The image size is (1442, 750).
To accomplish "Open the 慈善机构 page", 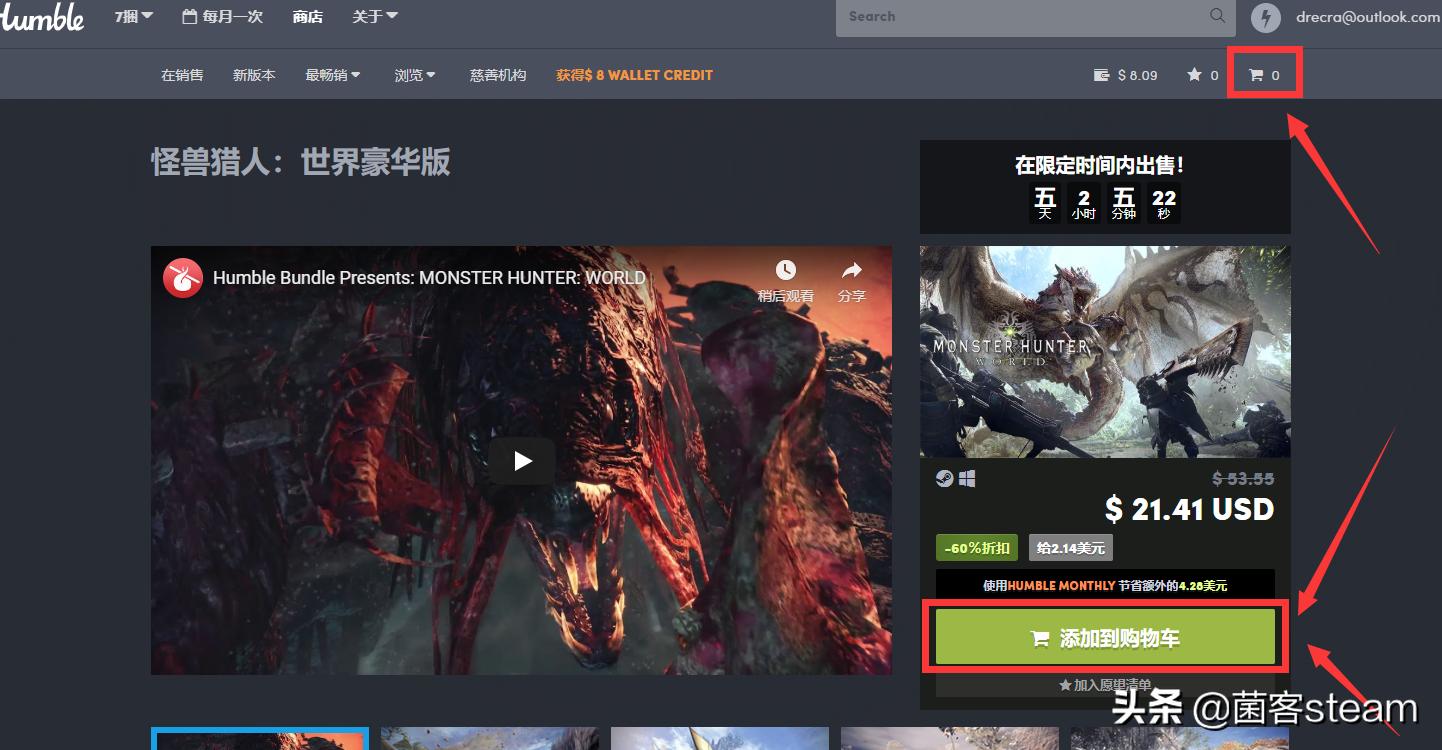I will point(498,75).
